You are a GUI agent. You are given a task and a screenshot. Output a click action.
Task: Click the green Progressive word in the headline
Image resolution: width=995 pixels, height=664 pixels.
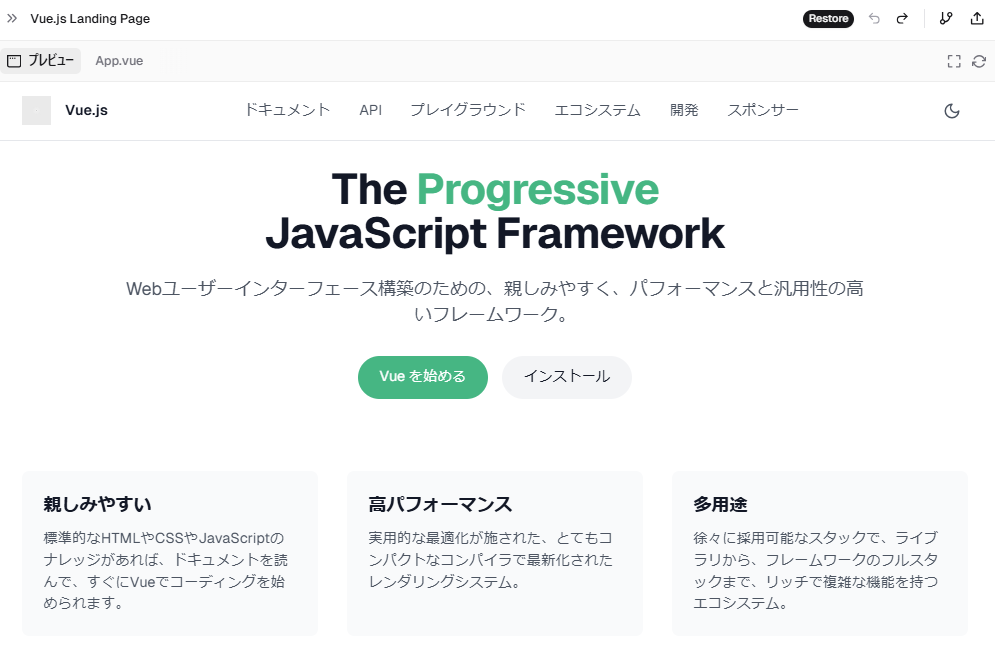tap(537, 190)
